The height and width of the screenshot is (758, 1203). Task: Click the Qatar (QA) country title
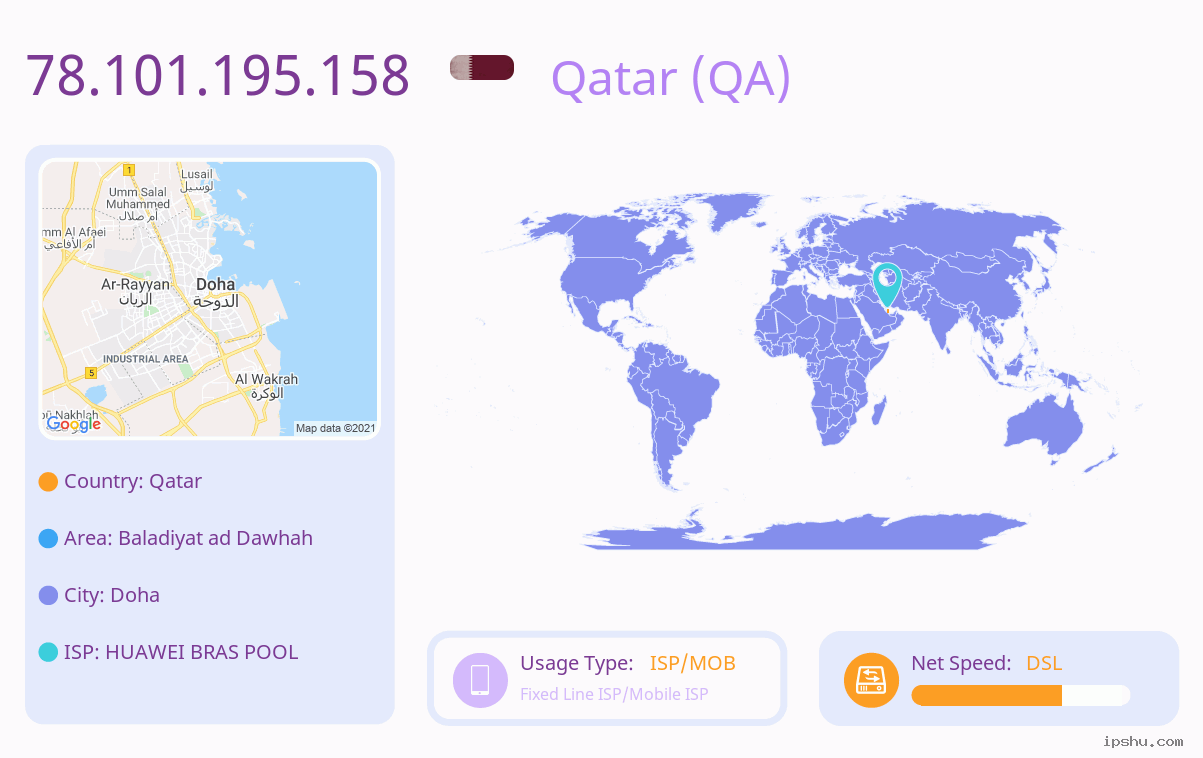pos(671,78)
